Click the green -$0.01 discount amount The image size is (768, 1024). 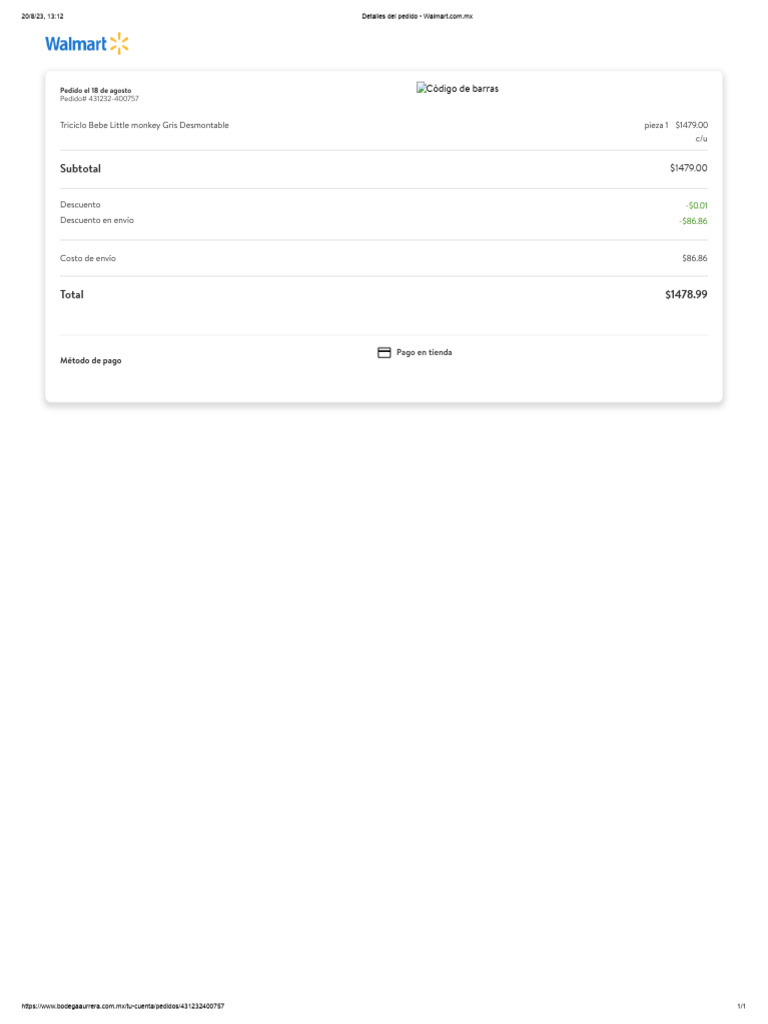696,205
